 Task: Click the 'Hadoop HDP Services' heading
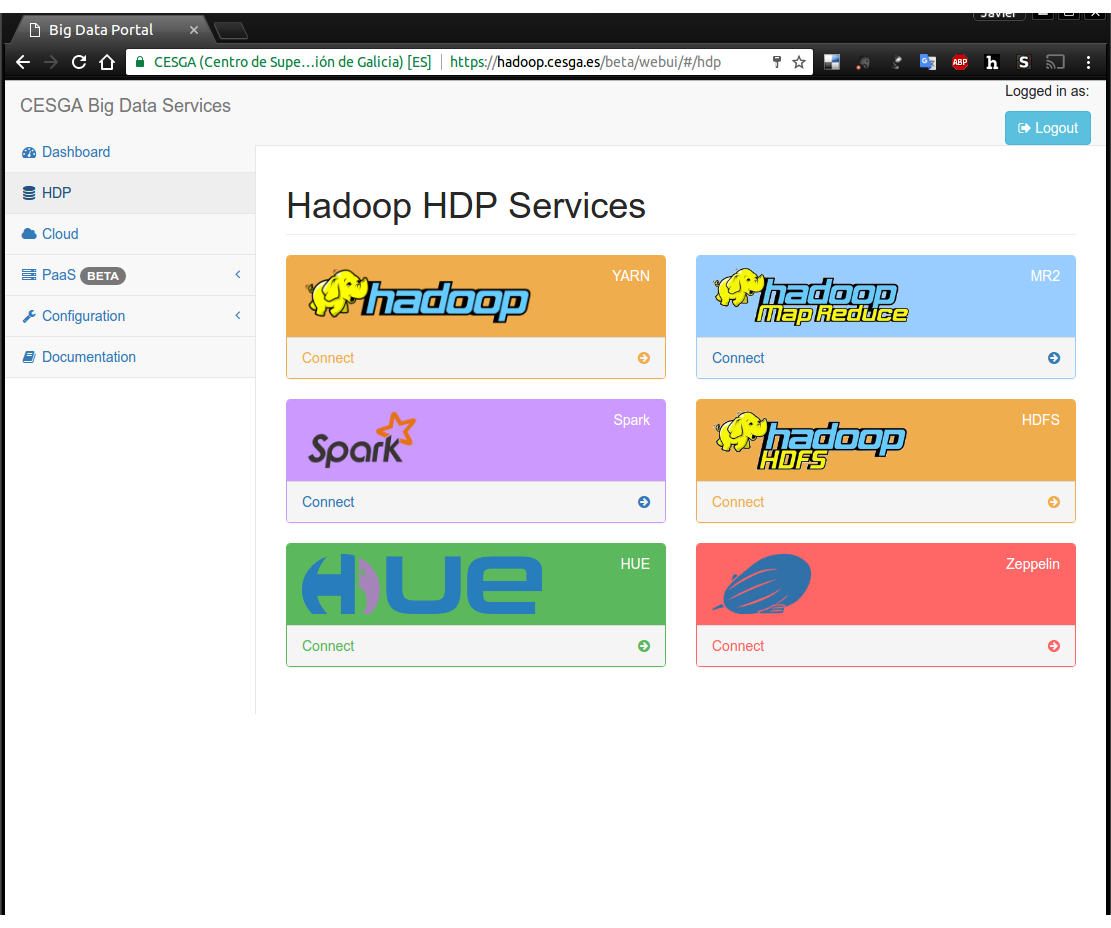point(466,206)
